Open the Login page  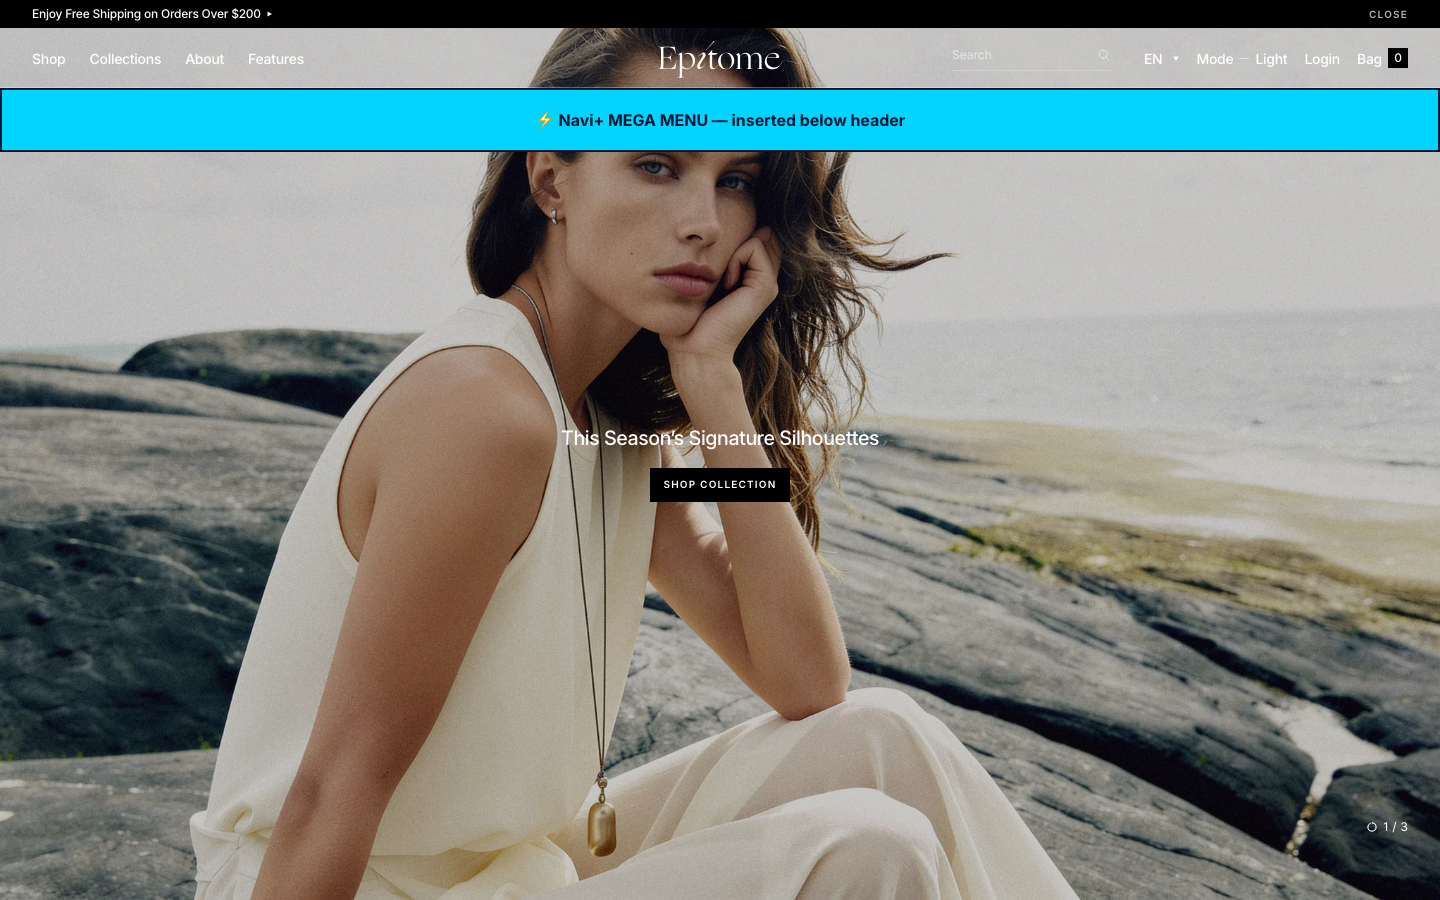click(1322, 59)
